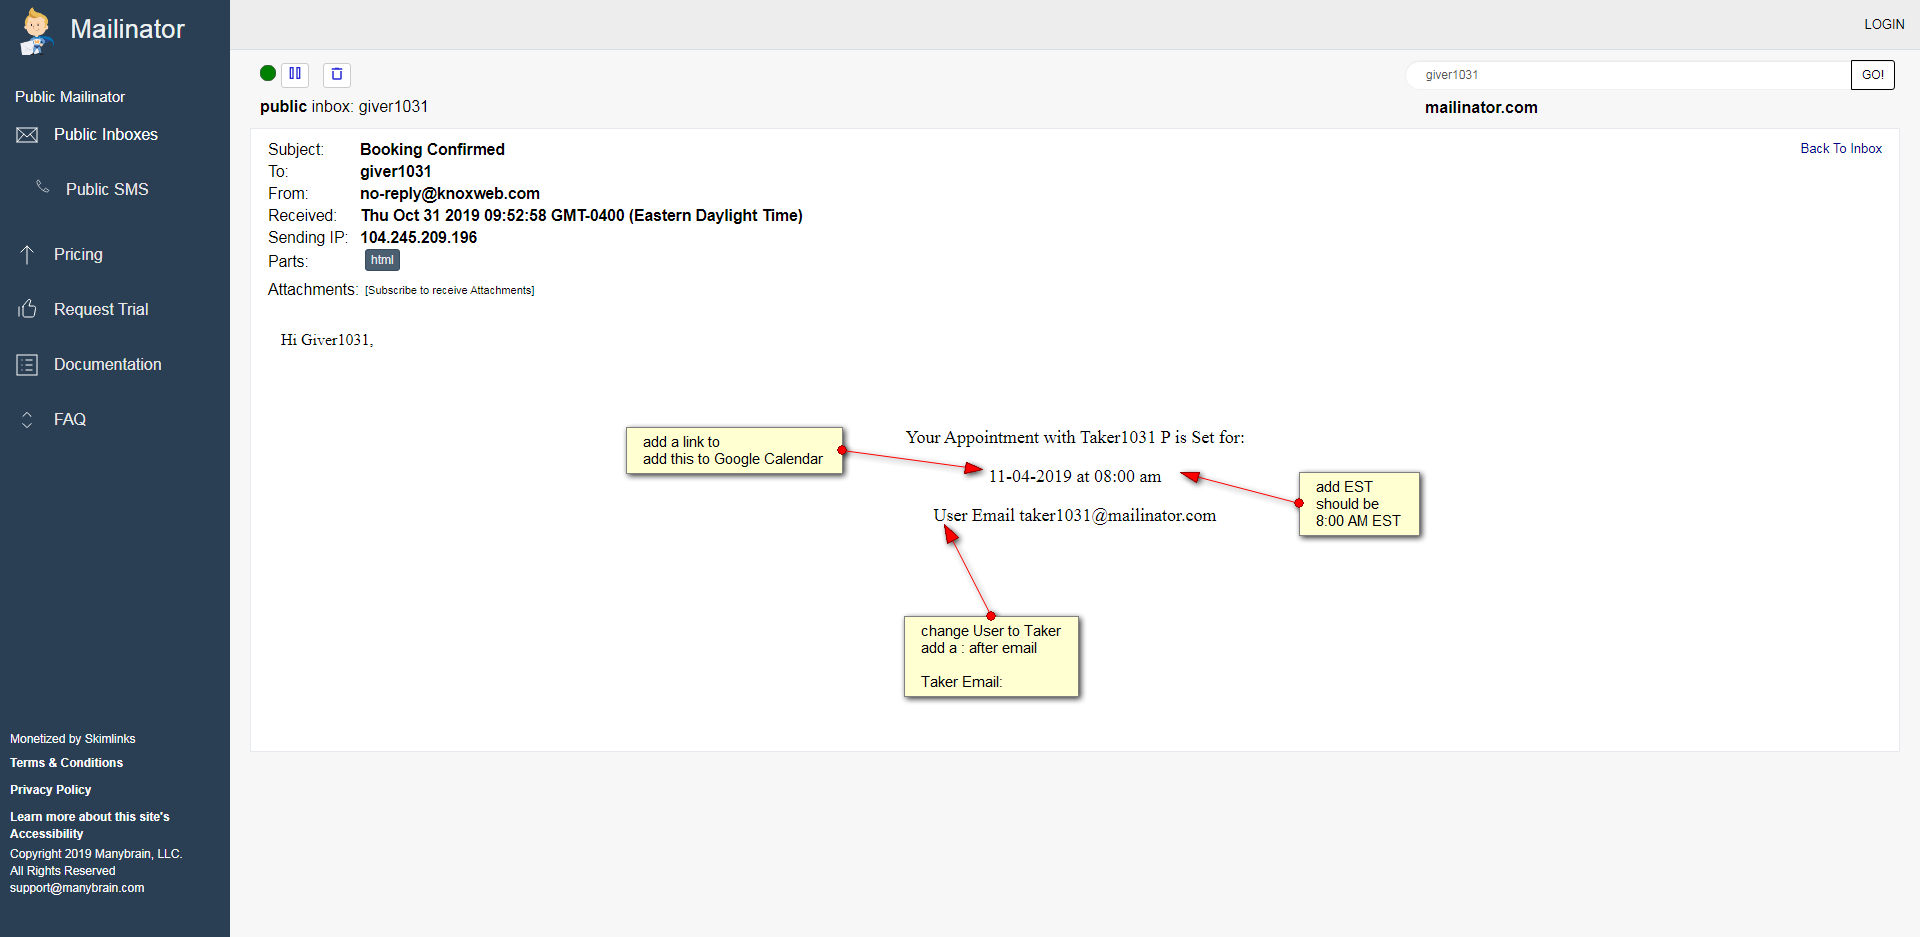Click the Pricing arrow icon
1920x937 pixels.
[x=27, y=255]
